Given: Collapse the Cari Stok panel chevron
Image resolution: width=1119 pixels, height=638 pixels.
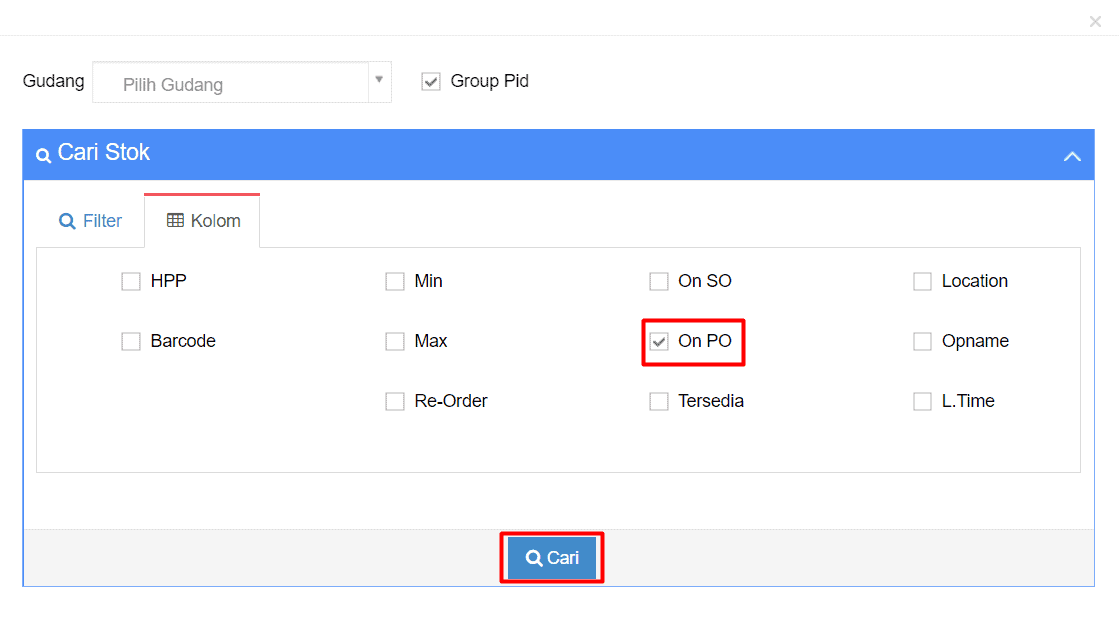Looking at the screenshot, I should [x=1072, y=156].
